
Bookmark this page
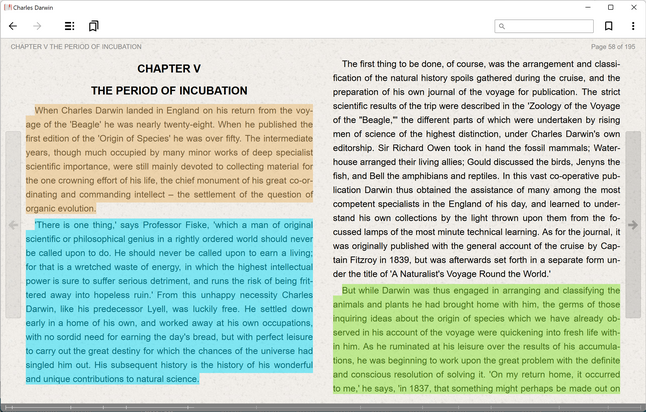click(608, 26)
